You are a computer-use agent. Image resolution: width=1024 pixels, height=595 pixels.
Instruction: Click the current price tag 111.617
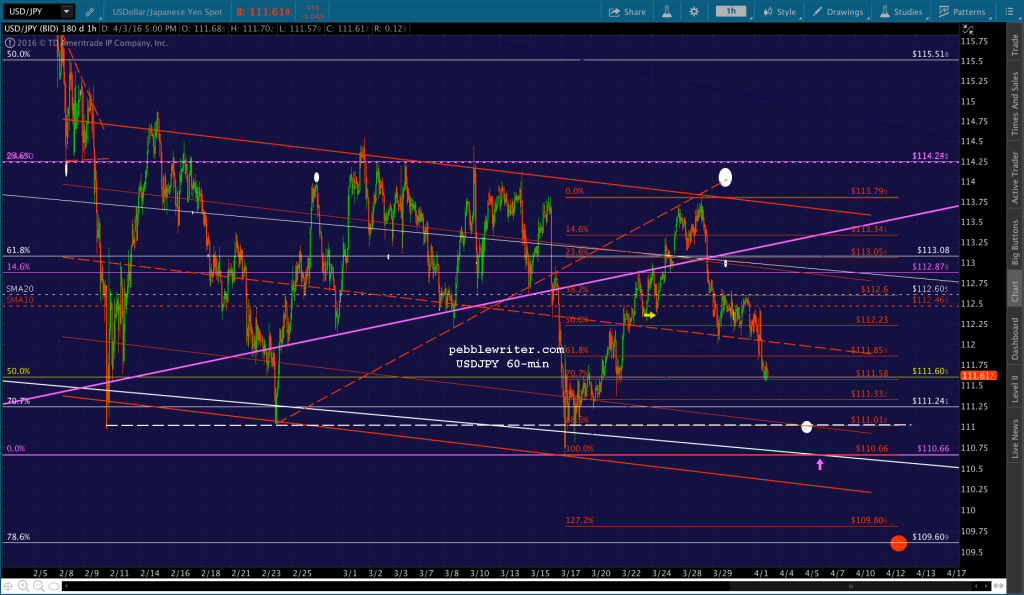978,376
